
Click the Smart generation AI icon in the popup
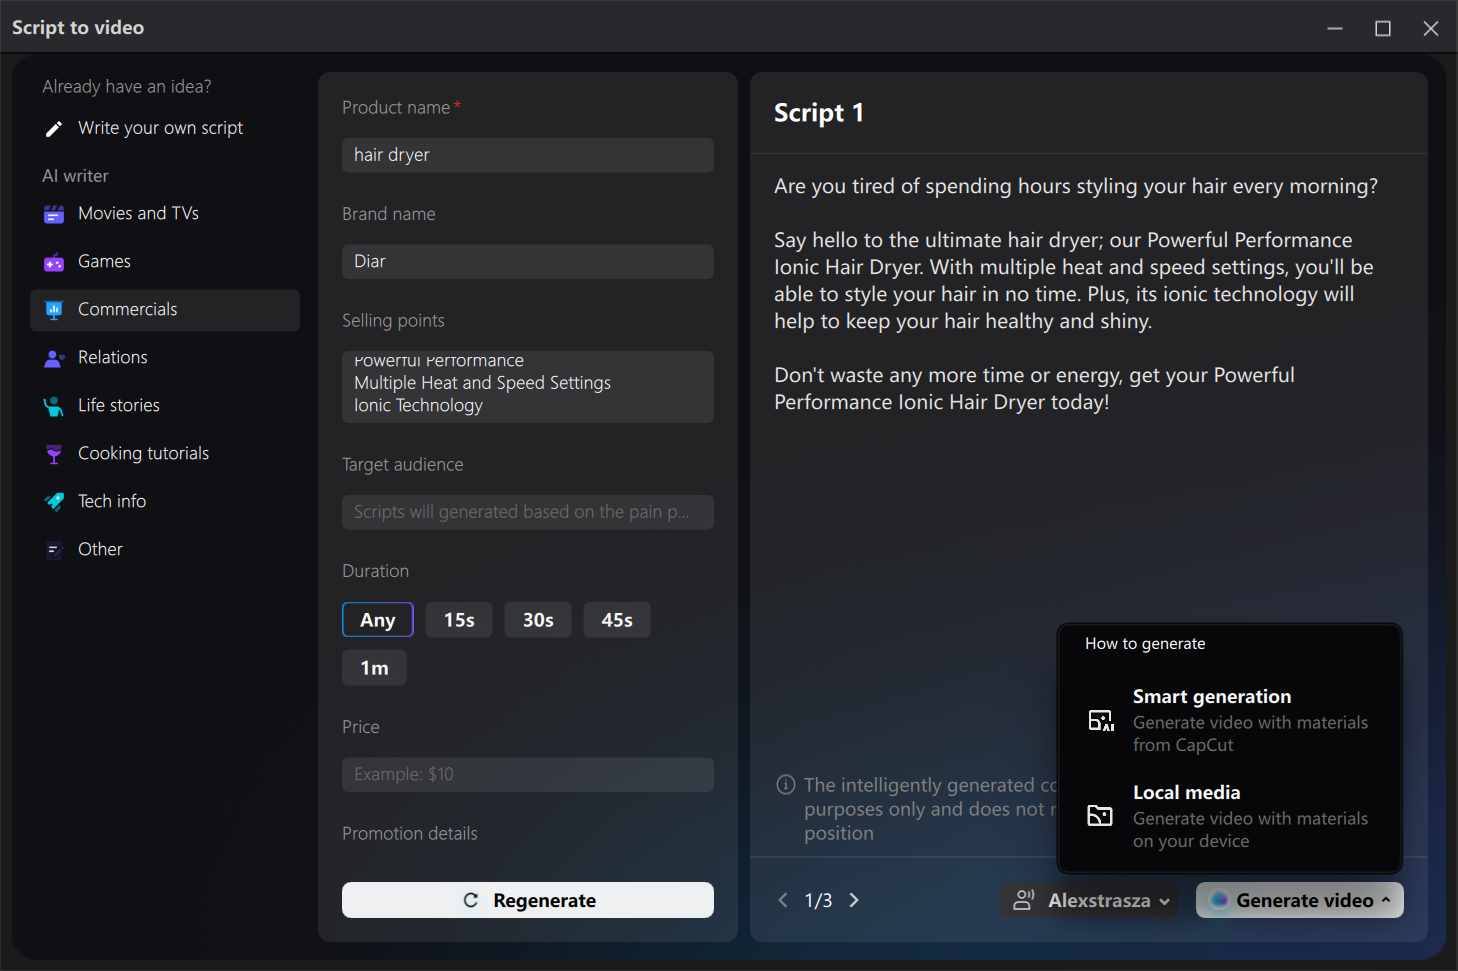click(x=1100, y=720)
